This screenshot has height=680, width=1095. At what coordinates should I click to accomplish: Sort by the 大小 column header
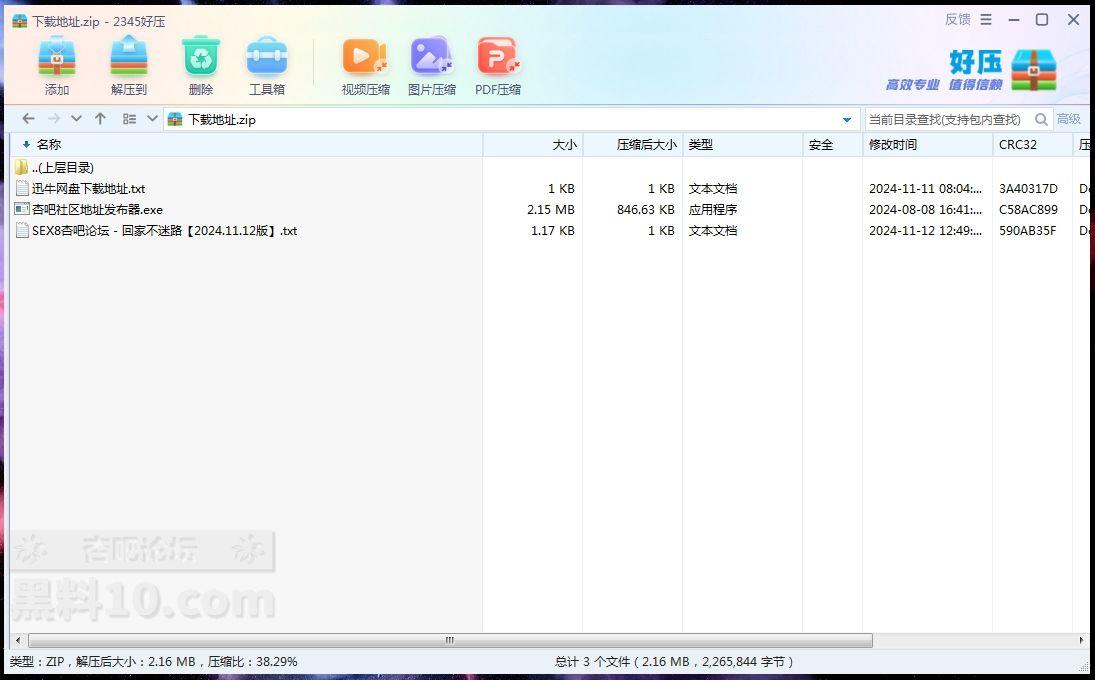pyautogui.click(x=533, y=145)
